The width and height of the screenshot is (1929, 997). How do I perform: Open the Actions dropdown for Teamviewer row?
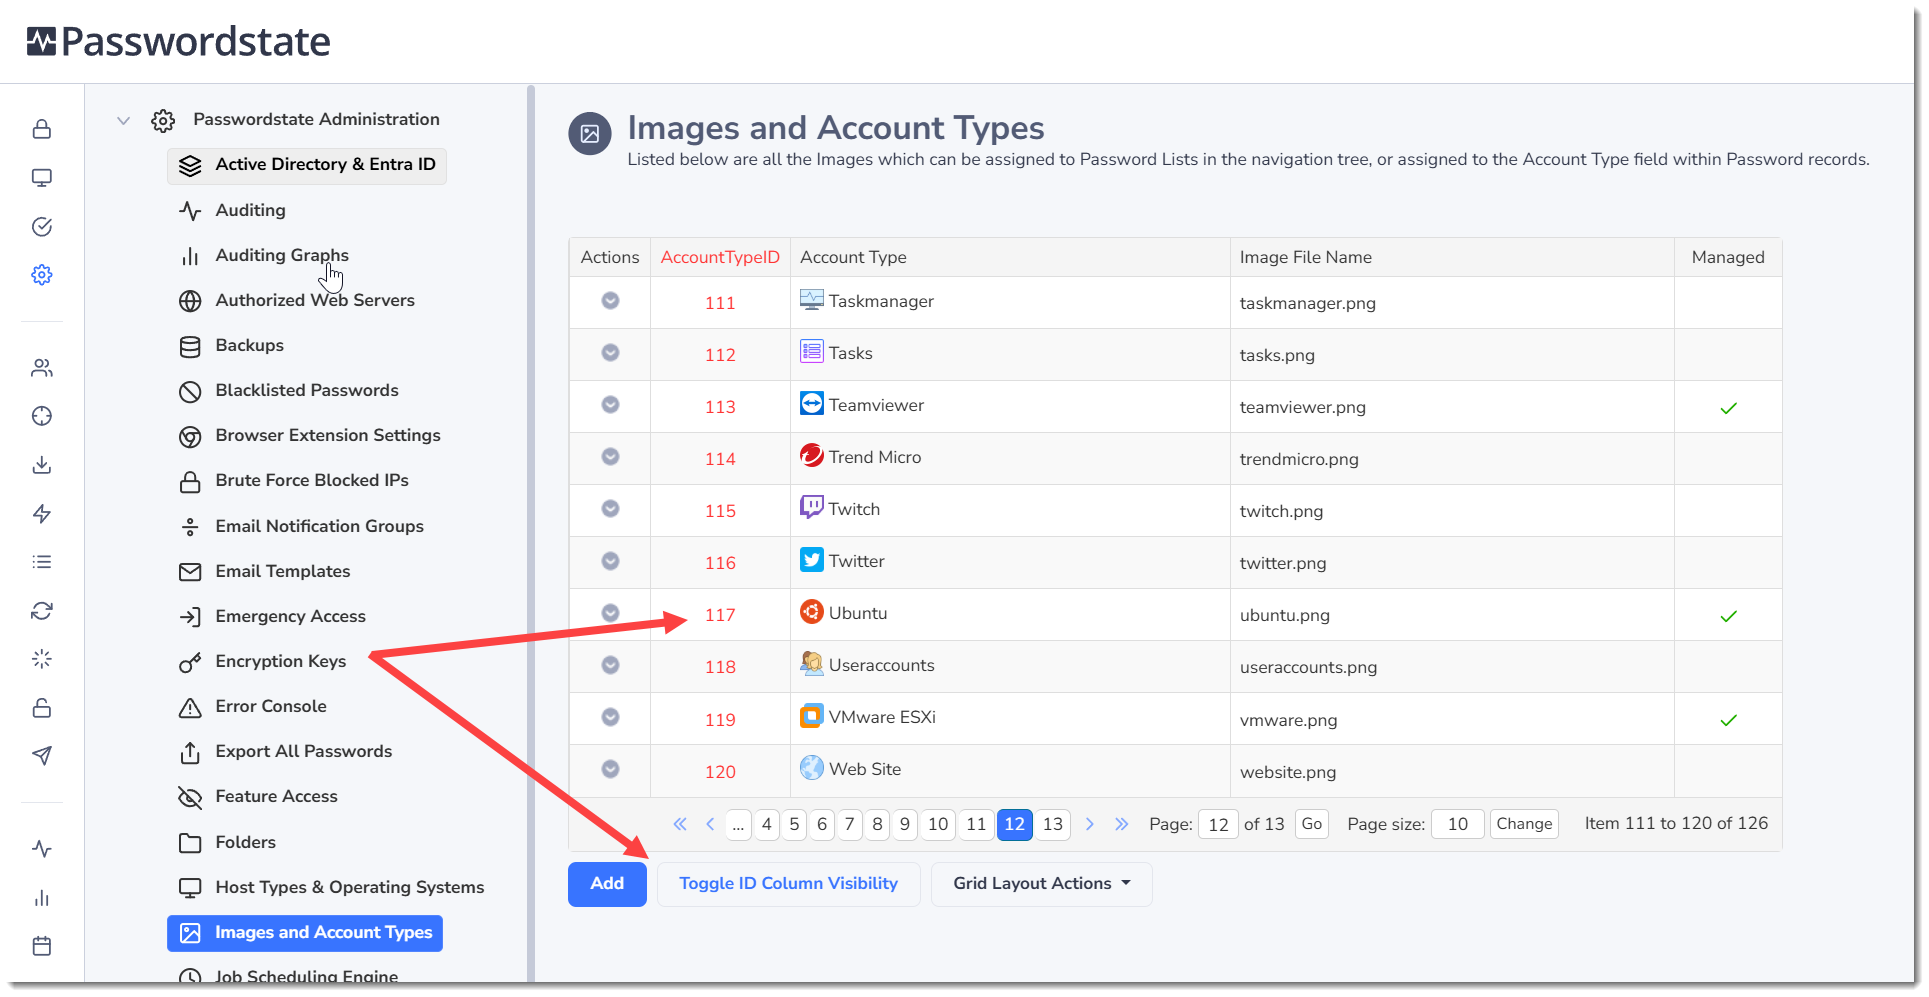[x=610, y=405]
